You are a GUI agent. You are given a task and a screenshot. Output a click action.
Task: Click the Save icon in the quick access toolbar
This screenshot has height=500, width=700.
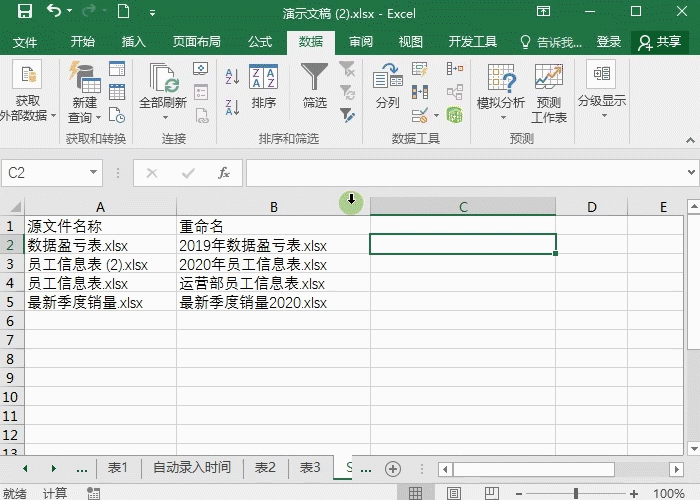(25, 12)
